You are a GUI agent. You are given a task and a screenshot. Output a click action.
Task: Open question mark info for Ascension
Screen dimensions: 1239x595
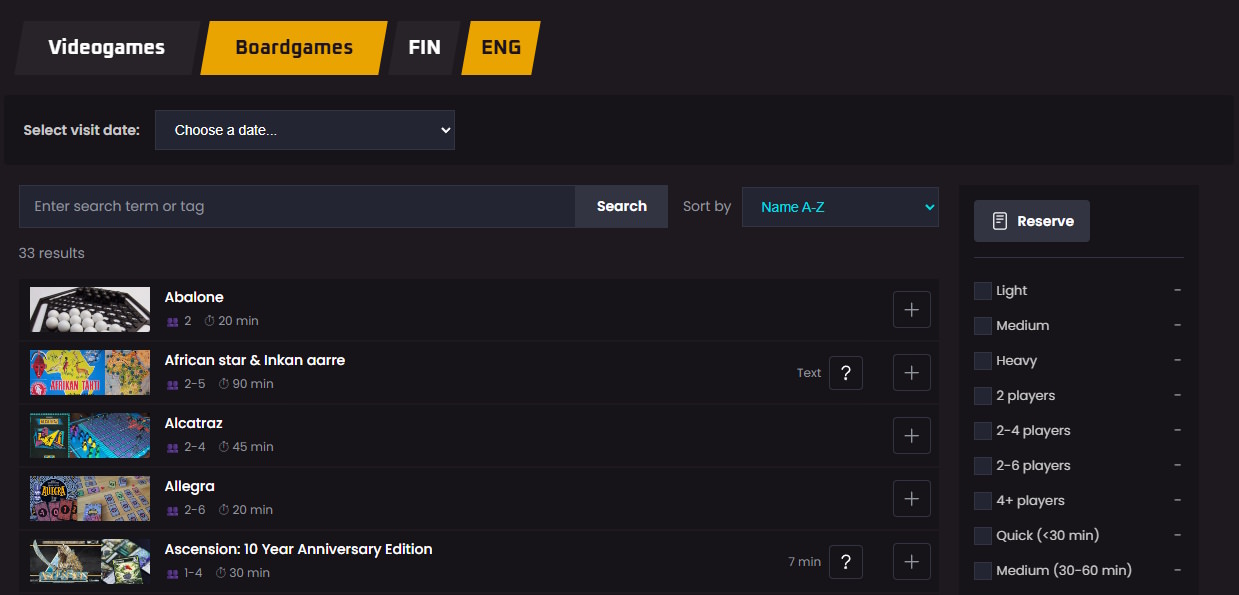845,562
